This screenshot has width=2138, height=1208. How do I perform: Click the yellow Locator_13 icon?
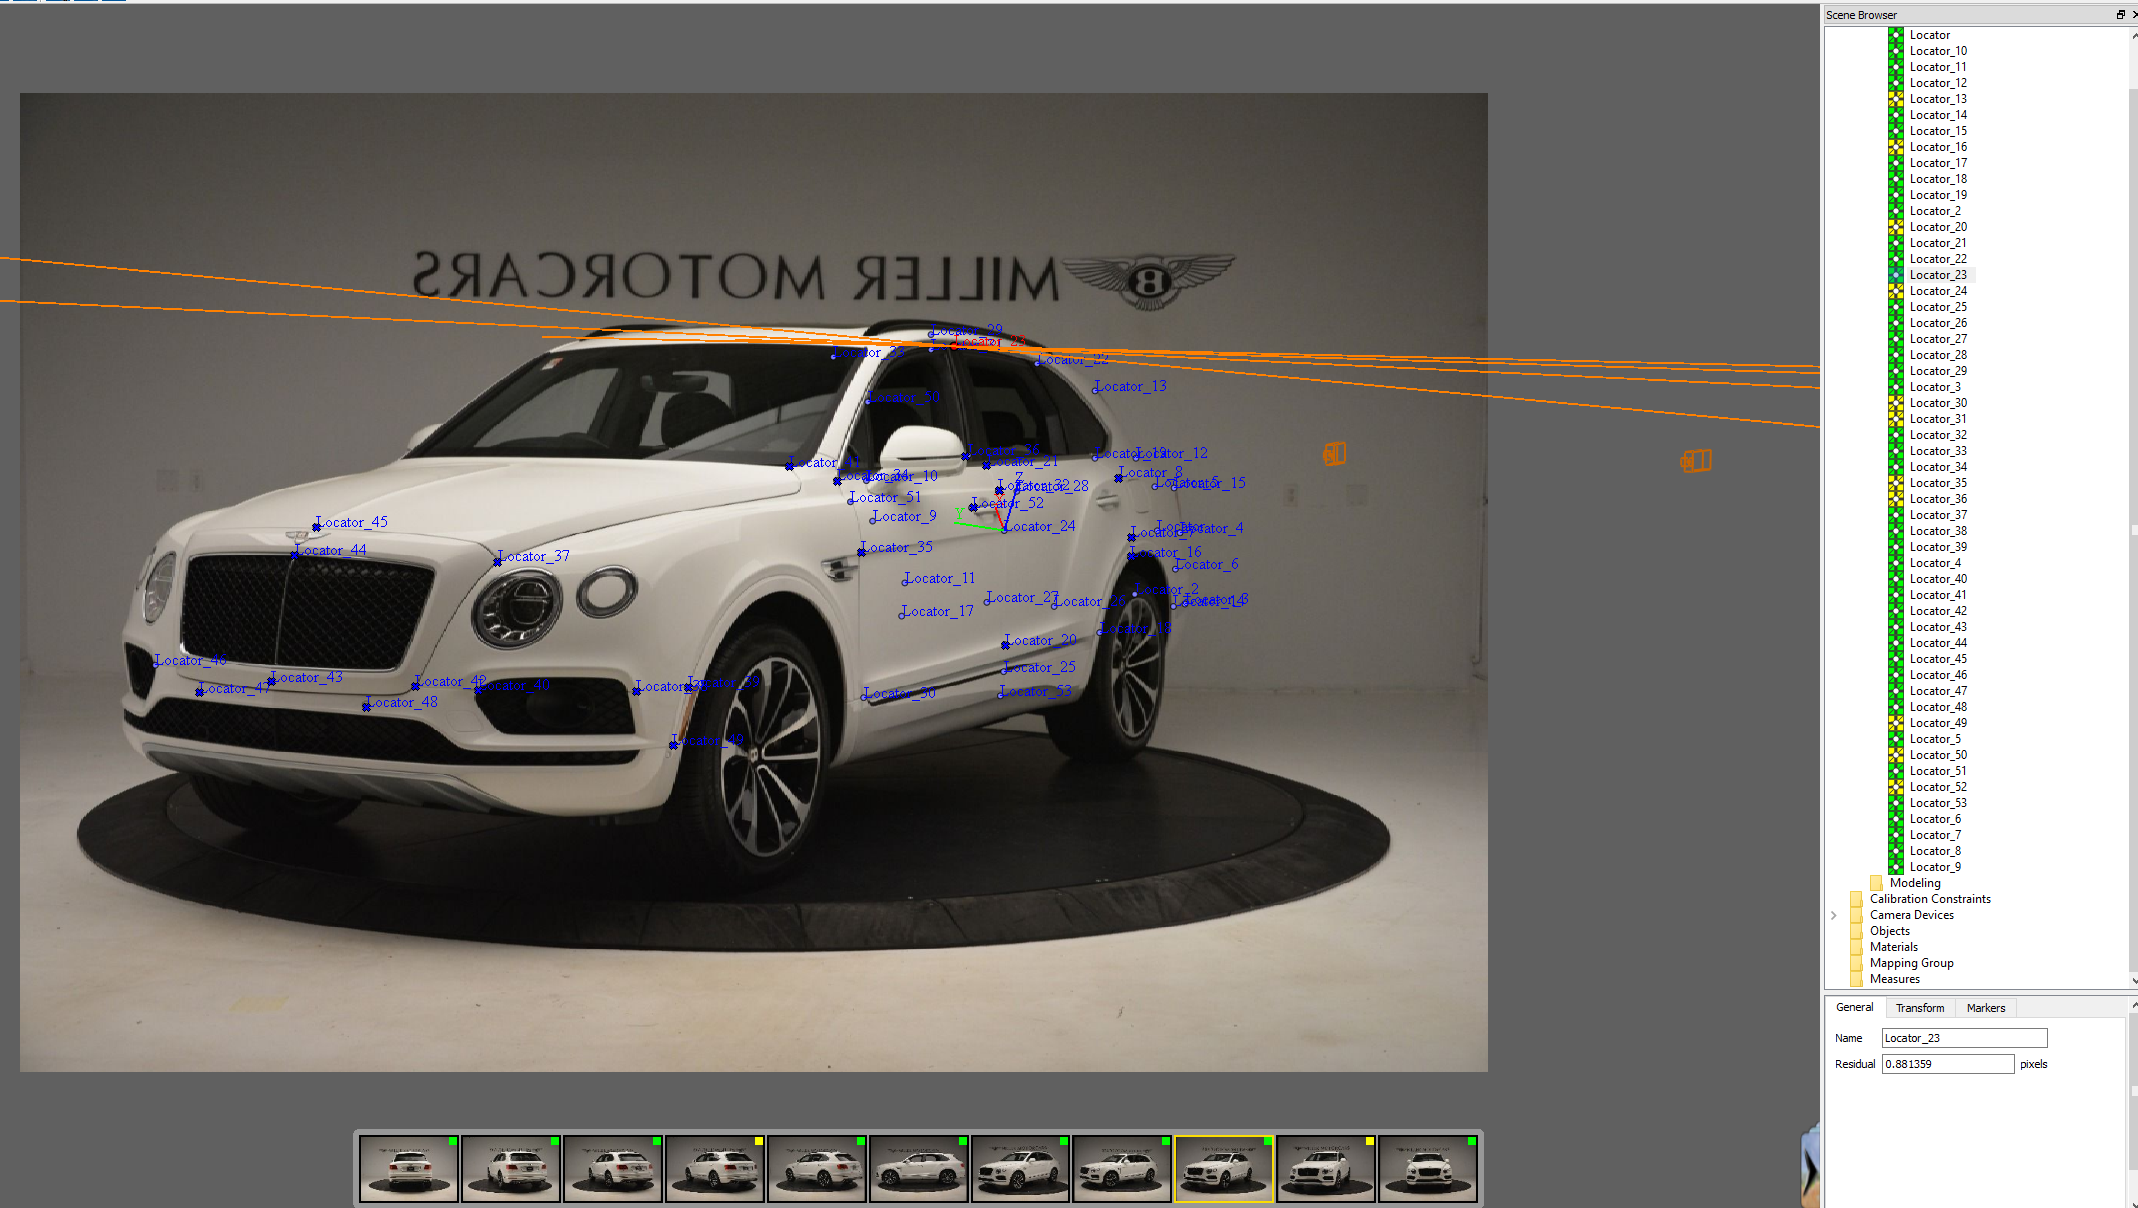[x=1895, y=99]
